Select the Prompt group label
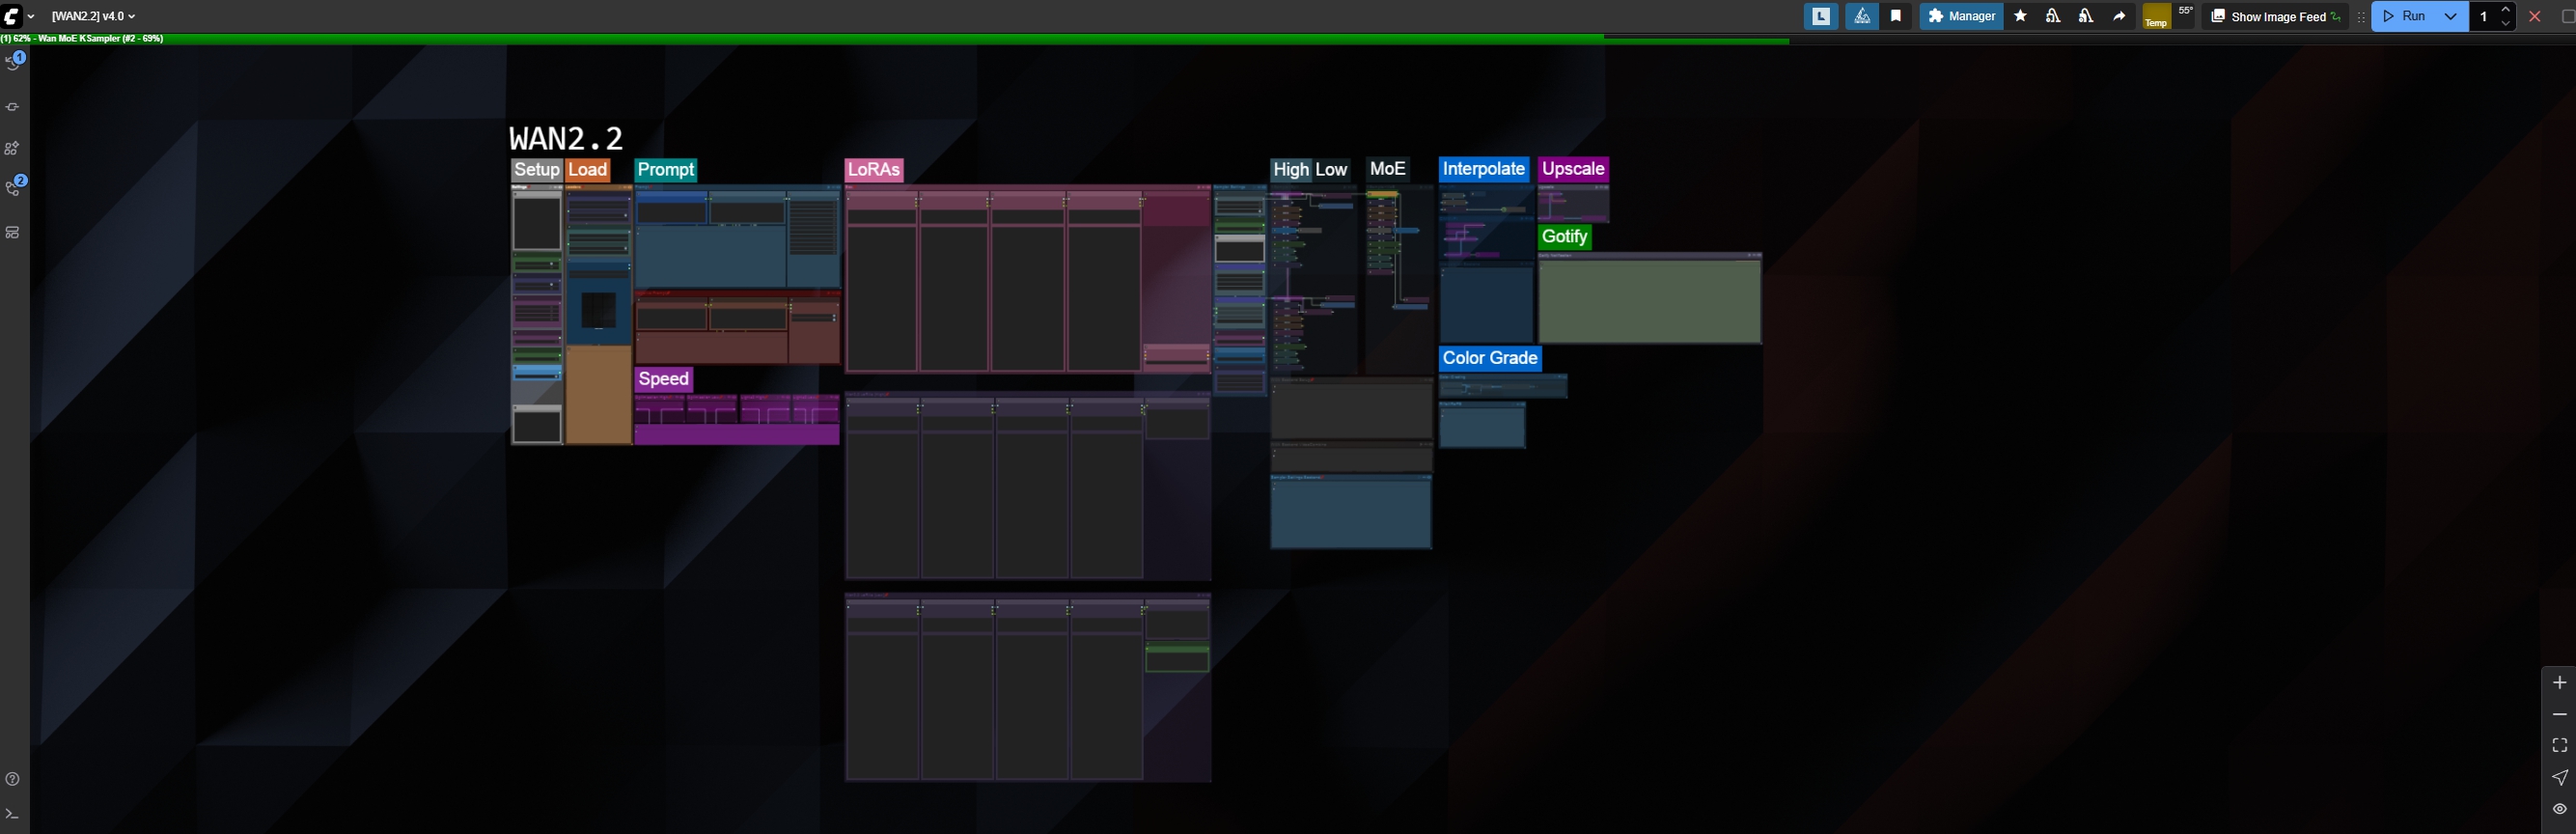2576x834 pixels. (x=666, y=170)
